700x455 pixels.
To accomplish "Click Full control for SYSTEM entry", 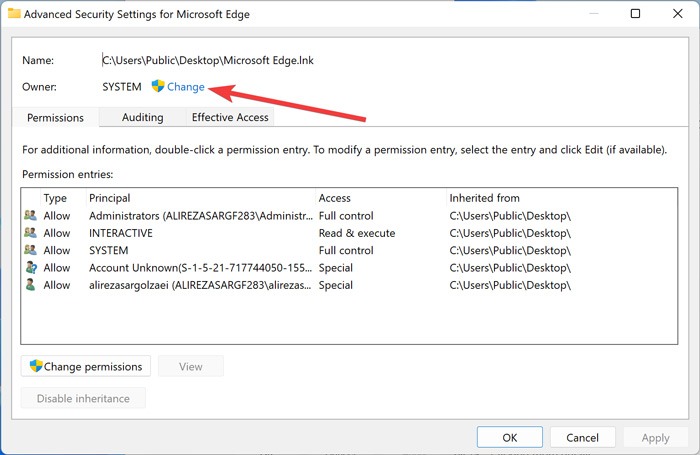I will (346, 250).
